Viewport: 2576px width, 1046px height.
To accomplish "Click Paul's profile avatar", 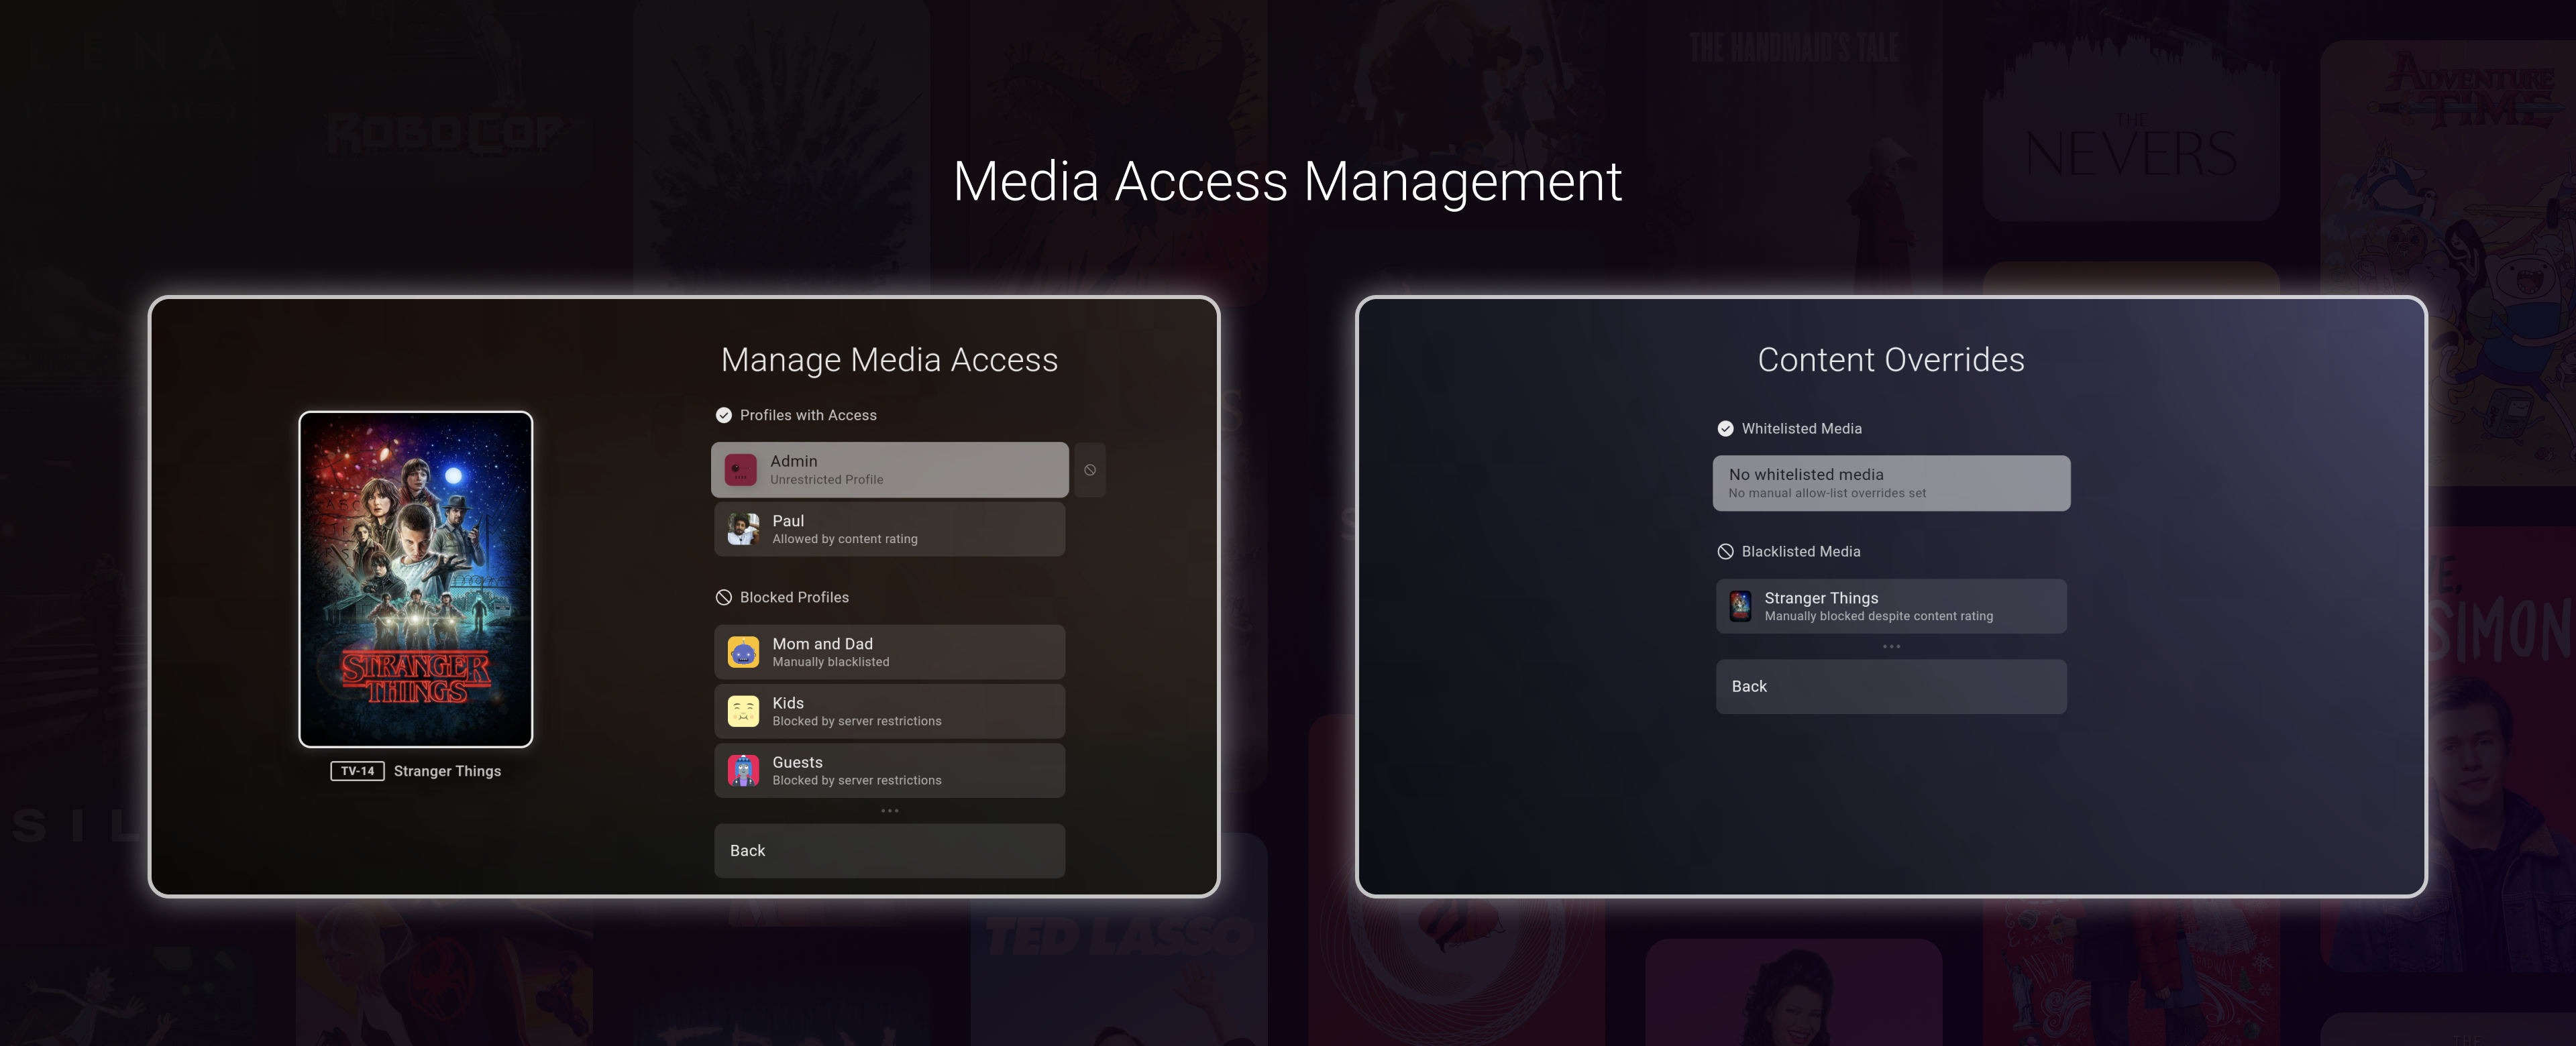I will click(x=743, y=529).
